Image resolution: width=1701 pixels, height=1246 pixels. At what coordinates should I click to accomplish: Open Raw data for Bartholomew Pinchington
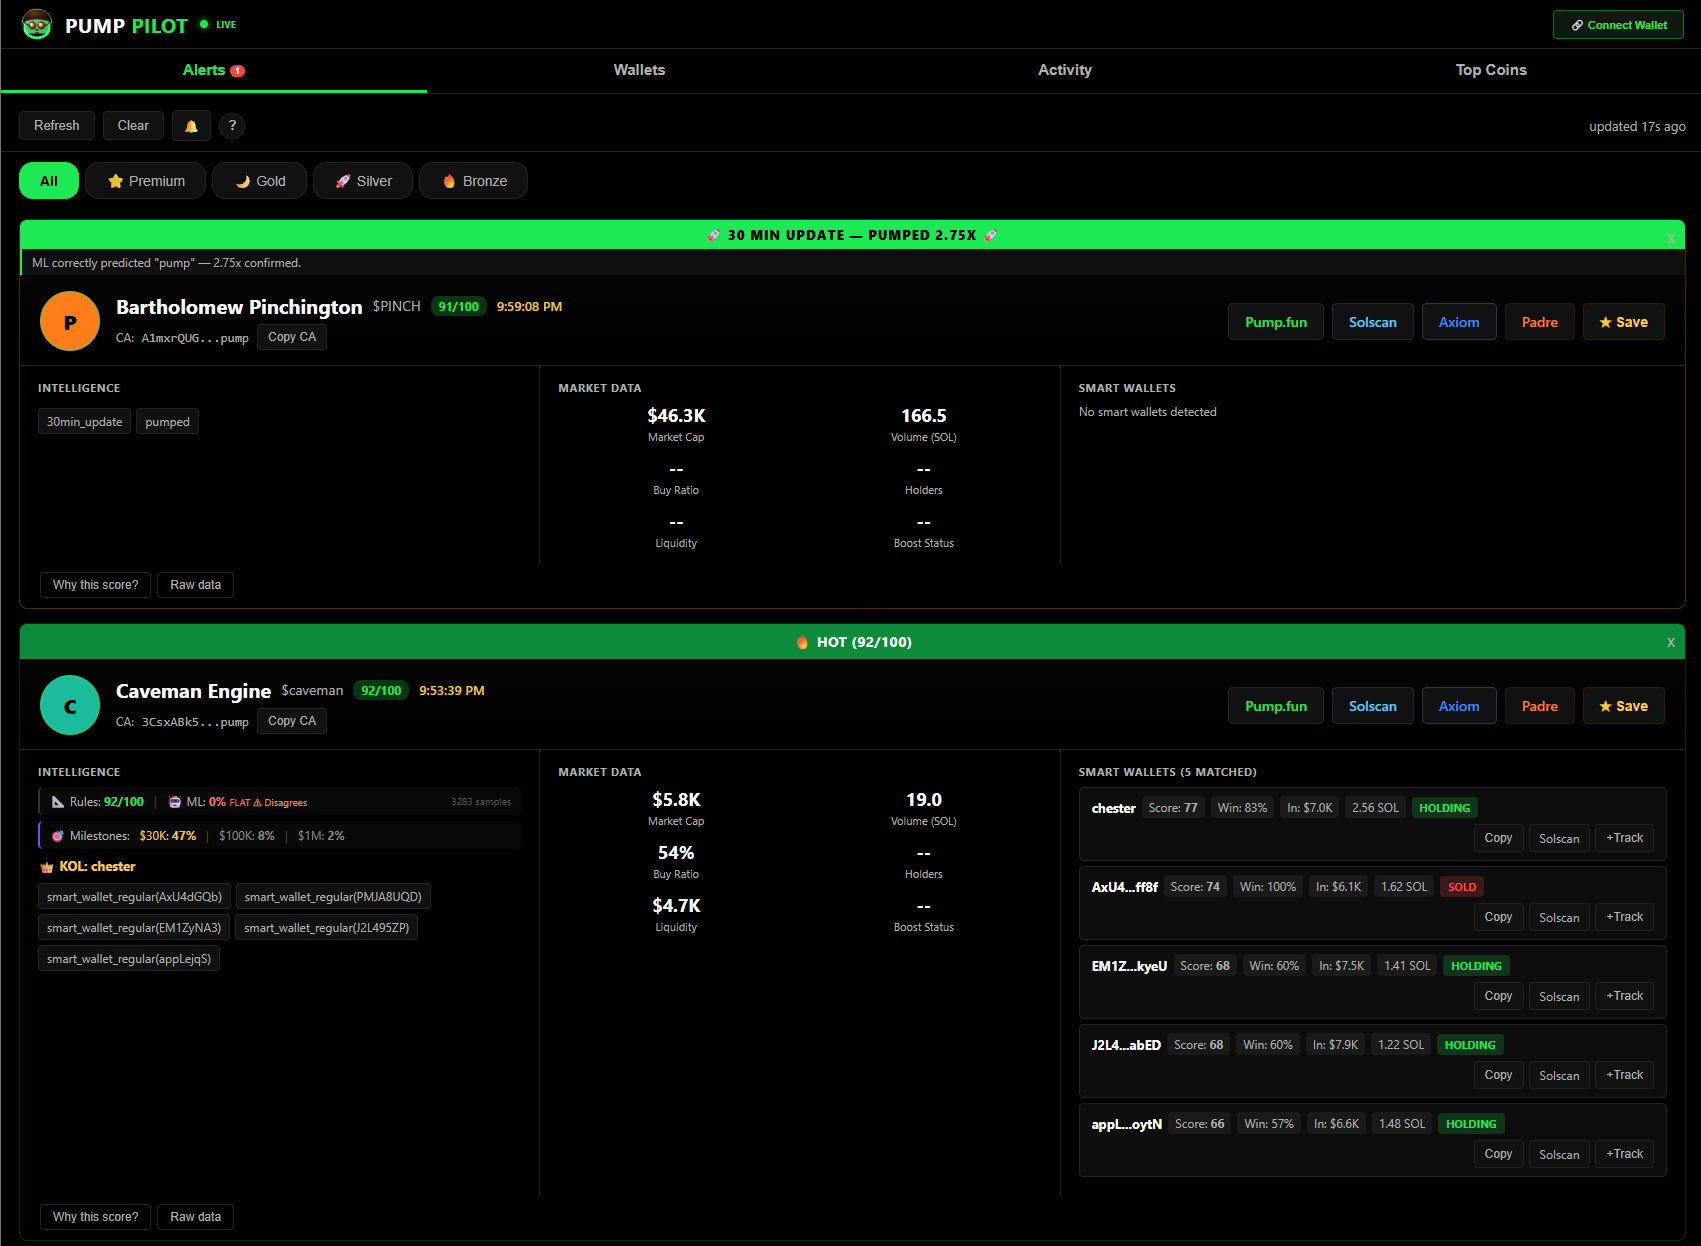195,584
